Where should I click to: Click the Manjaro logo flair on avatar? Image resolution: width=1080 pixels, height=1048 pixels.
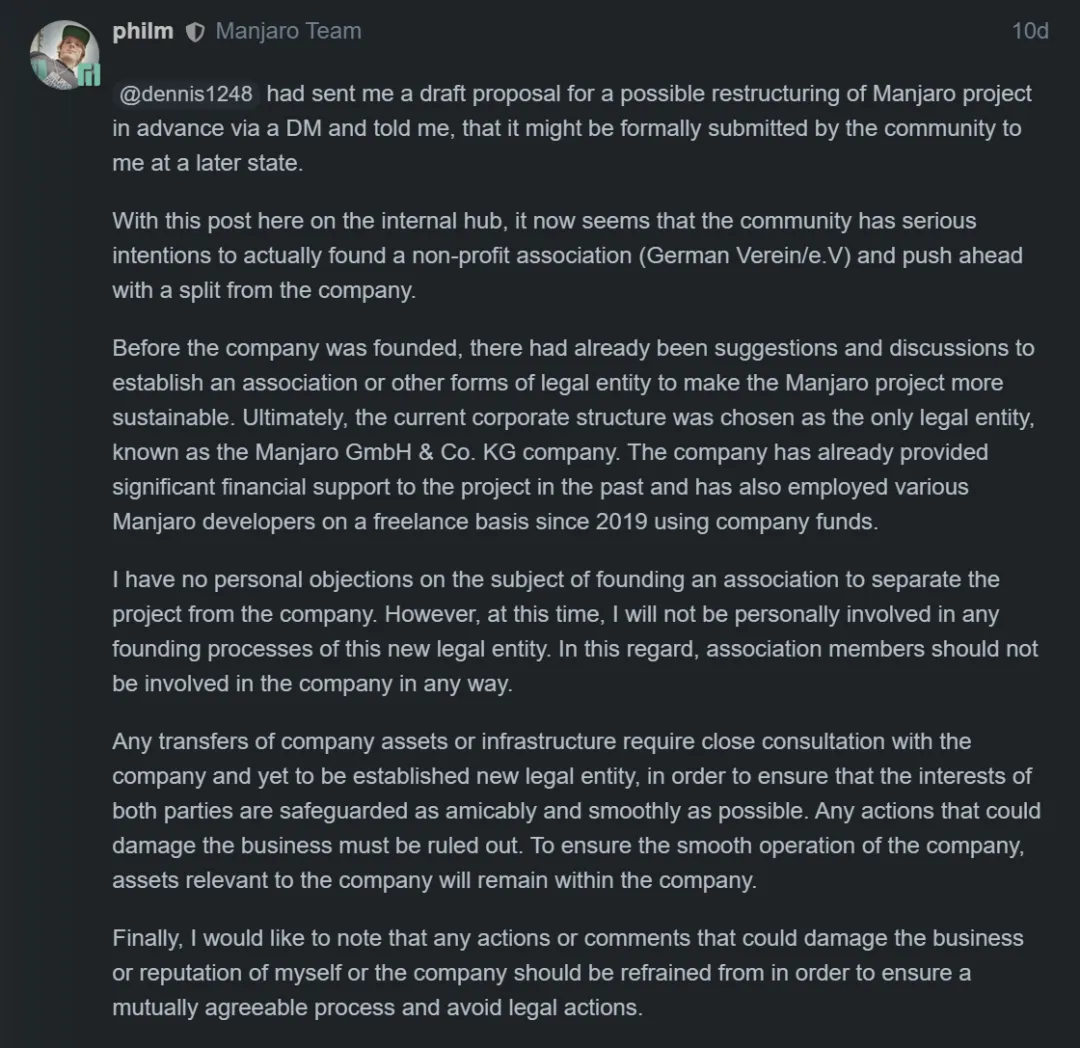click(89, 76)
